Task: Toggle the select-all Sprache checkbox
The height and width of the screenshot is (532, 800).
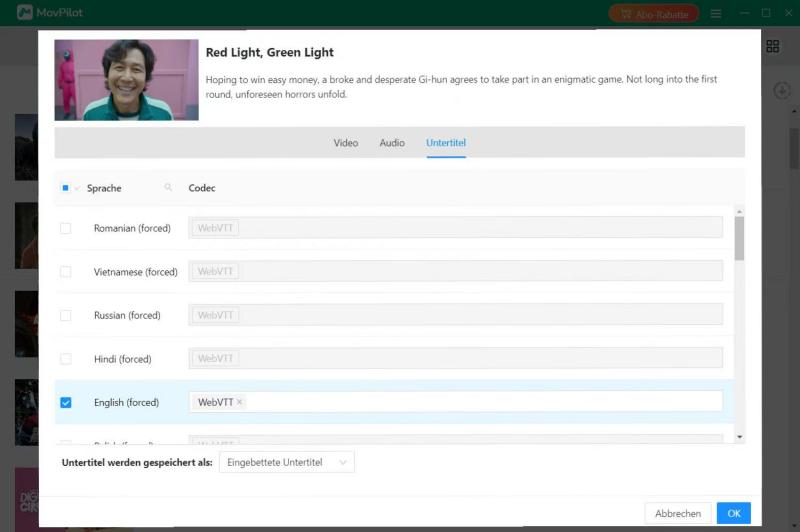Action: click(65, 188)
